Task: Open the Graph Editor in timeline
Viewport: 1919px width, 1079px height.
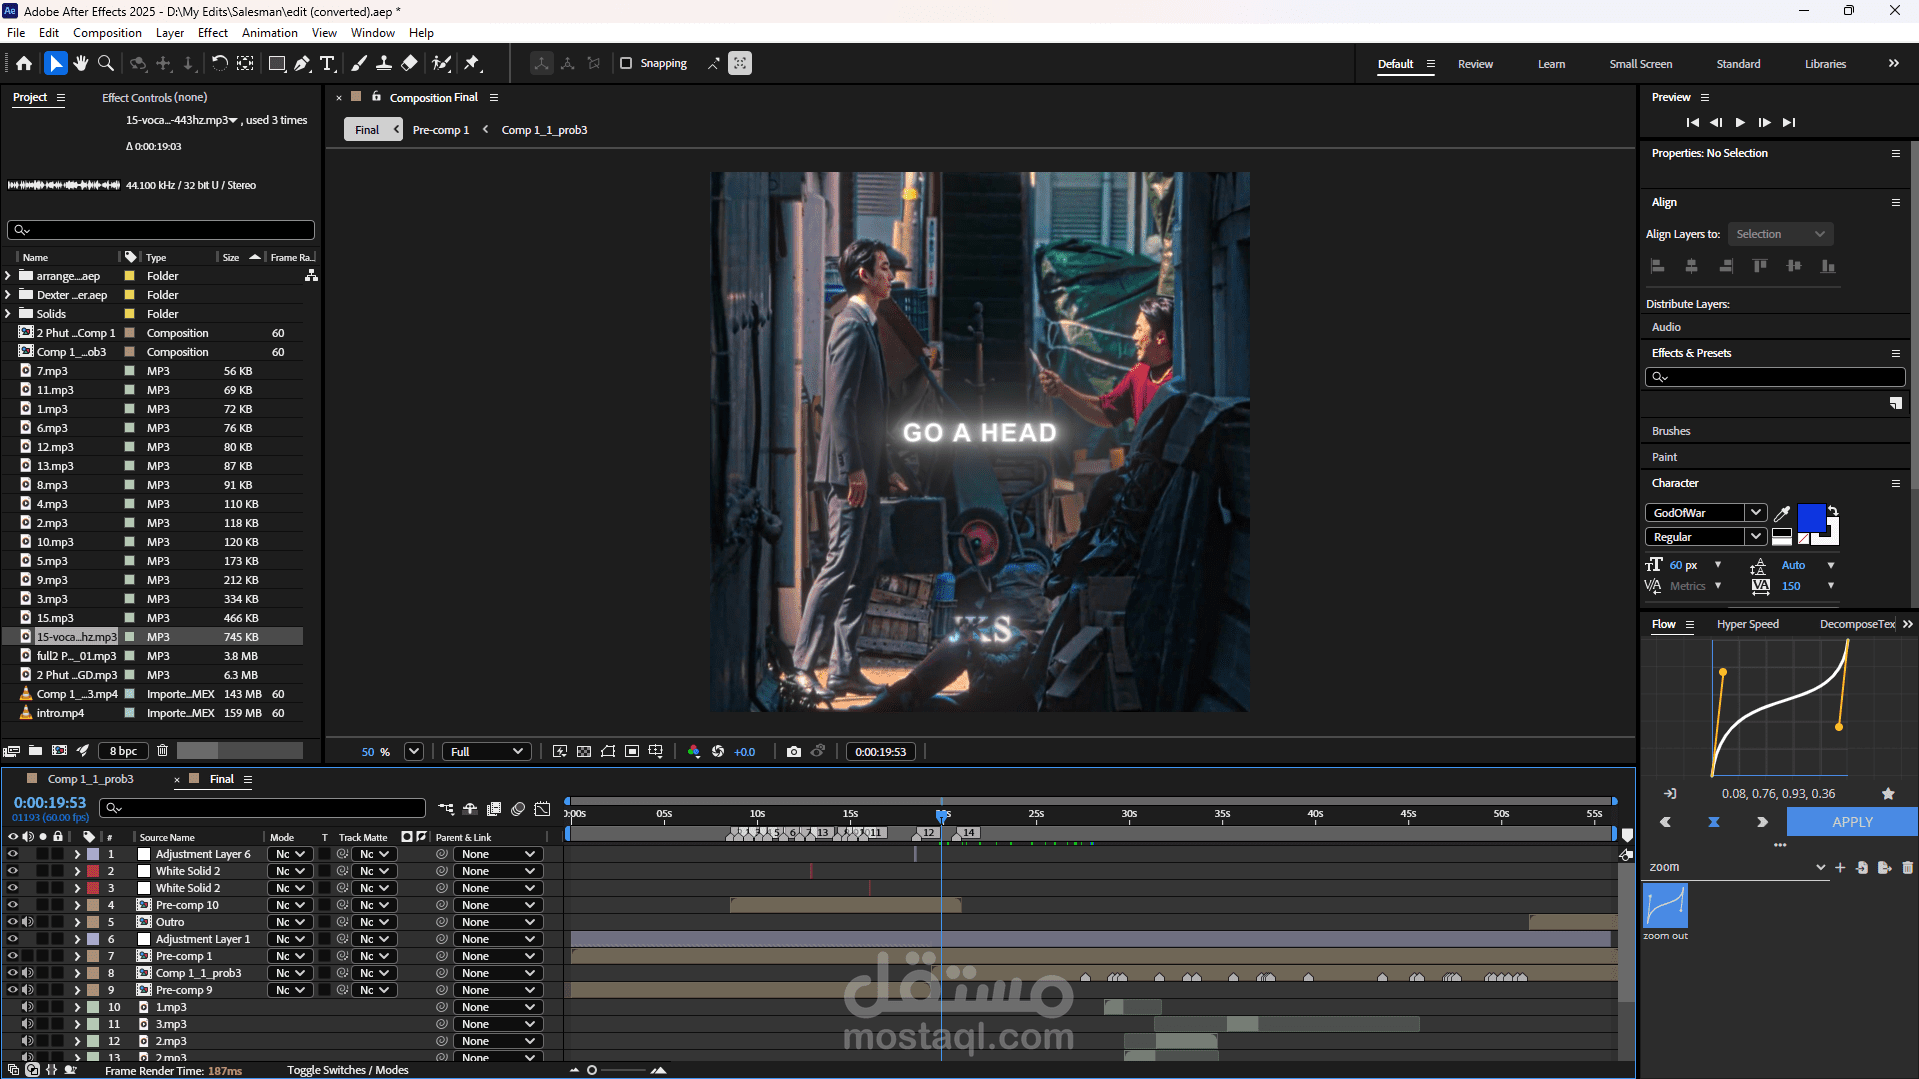Action: [542, 809]
